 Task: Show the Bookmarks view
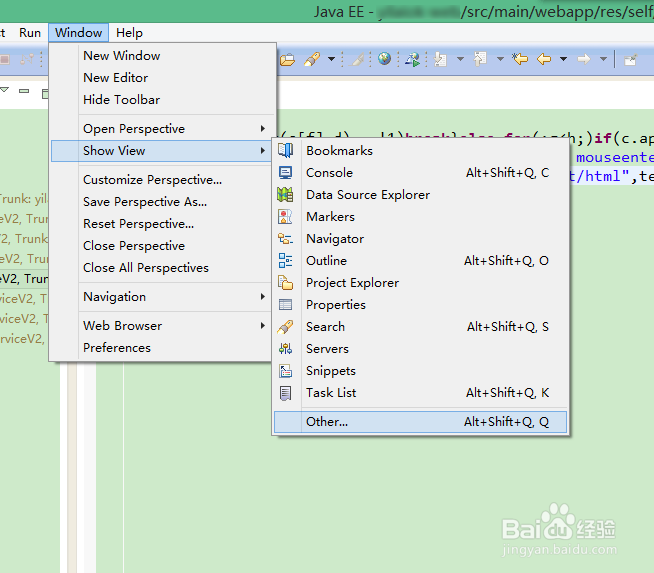[x=420, y=151]
